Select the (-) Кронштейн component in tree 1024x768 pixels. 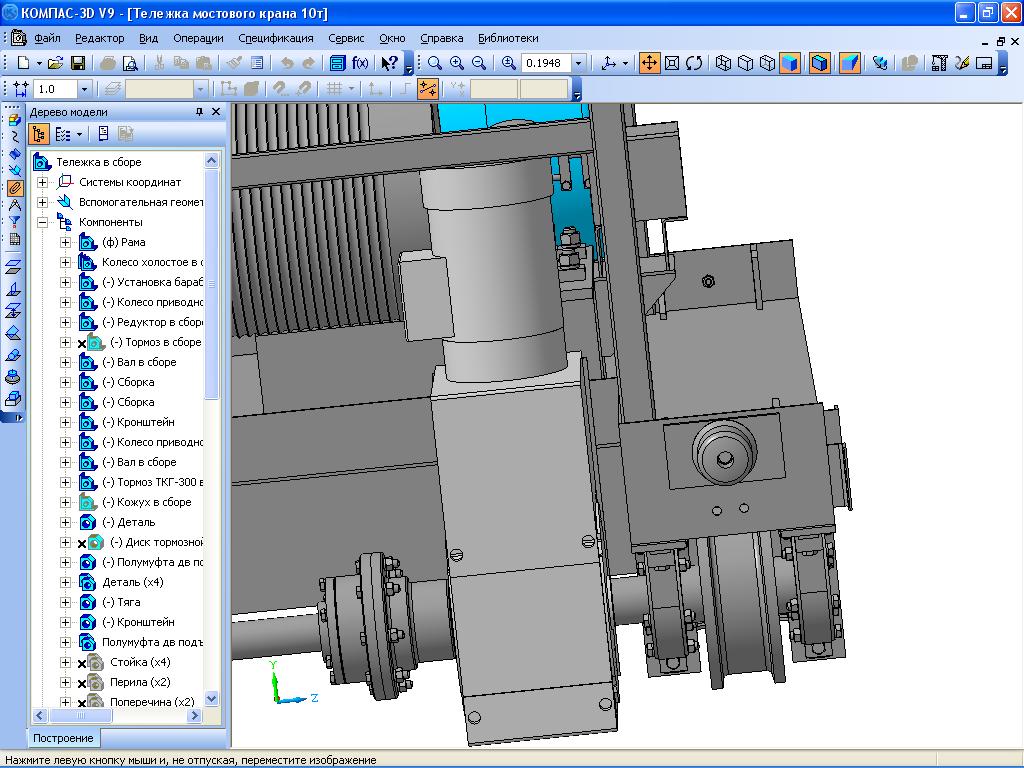pyautogui.click(x=138, y=422)
